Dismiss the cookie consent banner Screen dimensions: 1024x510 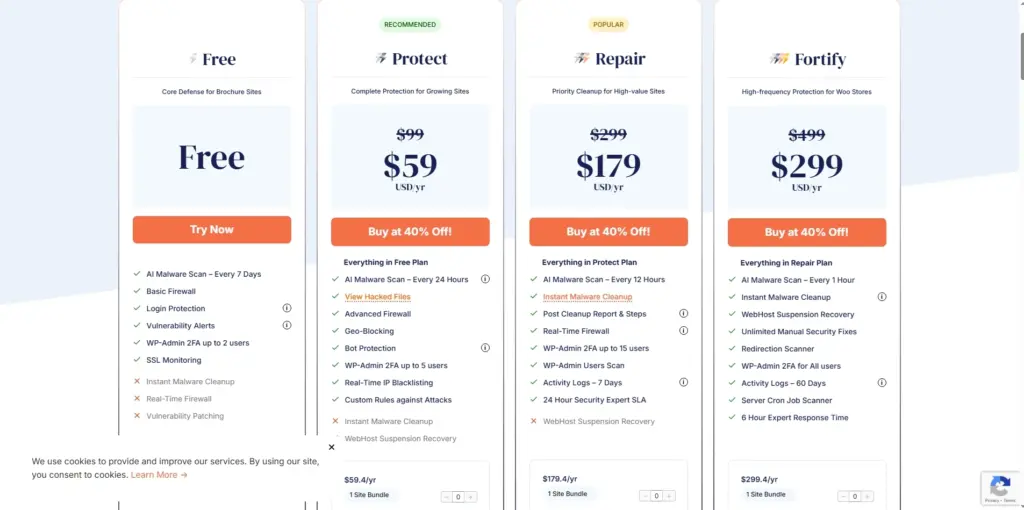pos(331,447)
